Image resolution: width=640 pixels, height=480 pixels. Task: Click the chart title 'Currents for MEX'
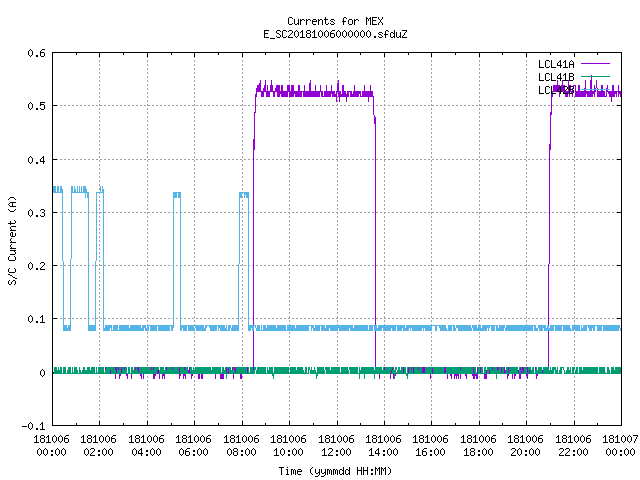click(x=335, y=21)
